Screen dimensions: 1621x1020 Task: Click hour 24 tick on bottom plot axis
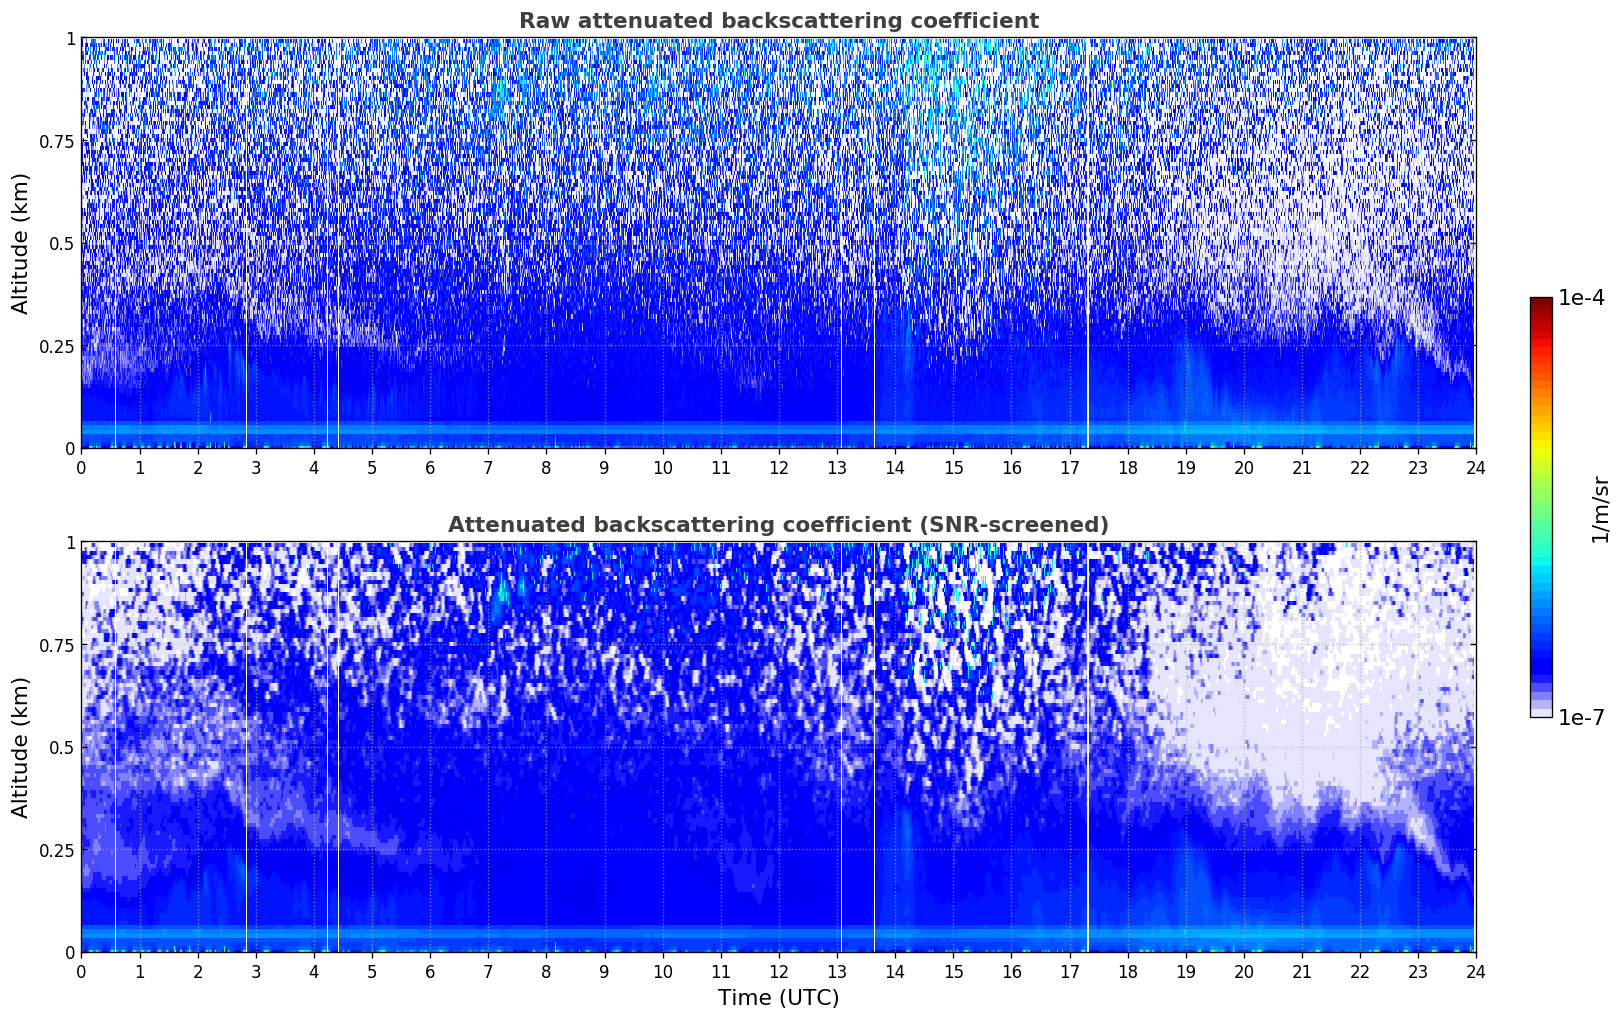click(1476, 971)
